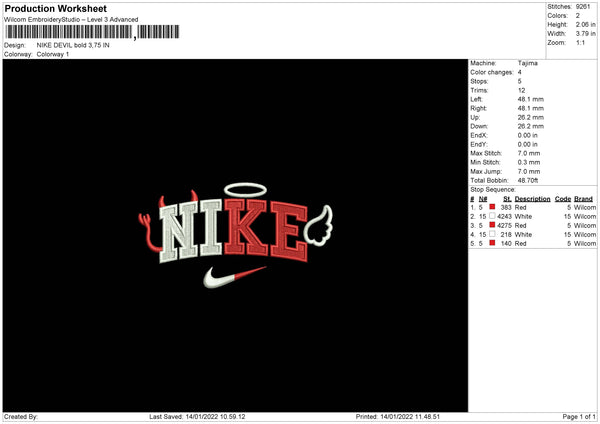Click the red swatch in stop 5
The width and height of the screenshot is (600, 424).
click(x=492, y=243)
